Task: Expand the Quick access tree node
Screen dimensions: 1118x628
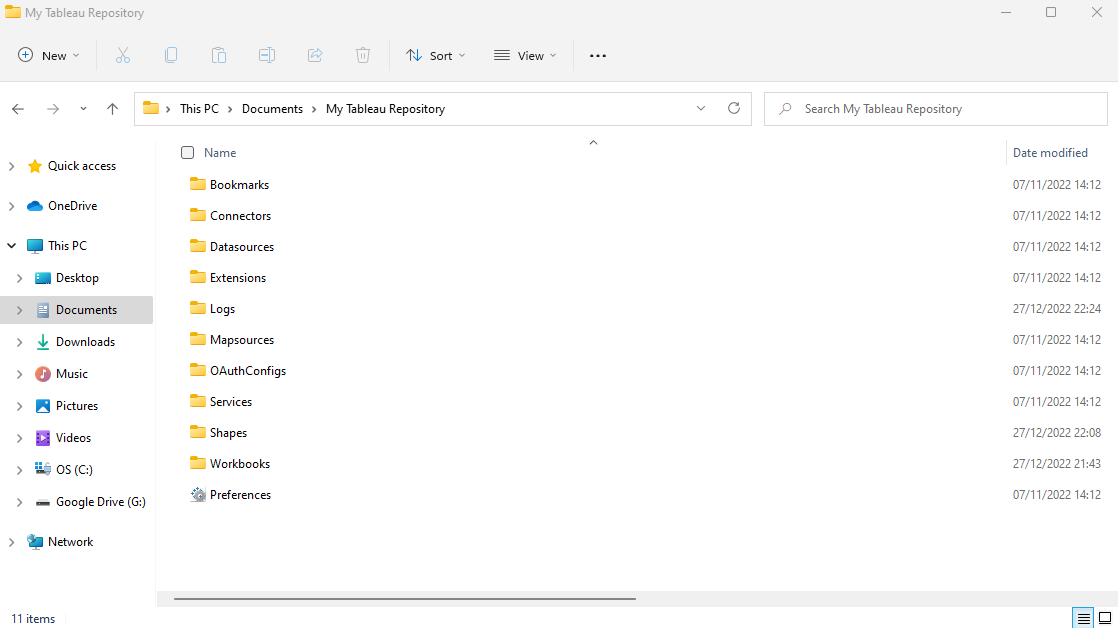Action: click(x=11, y=166)
